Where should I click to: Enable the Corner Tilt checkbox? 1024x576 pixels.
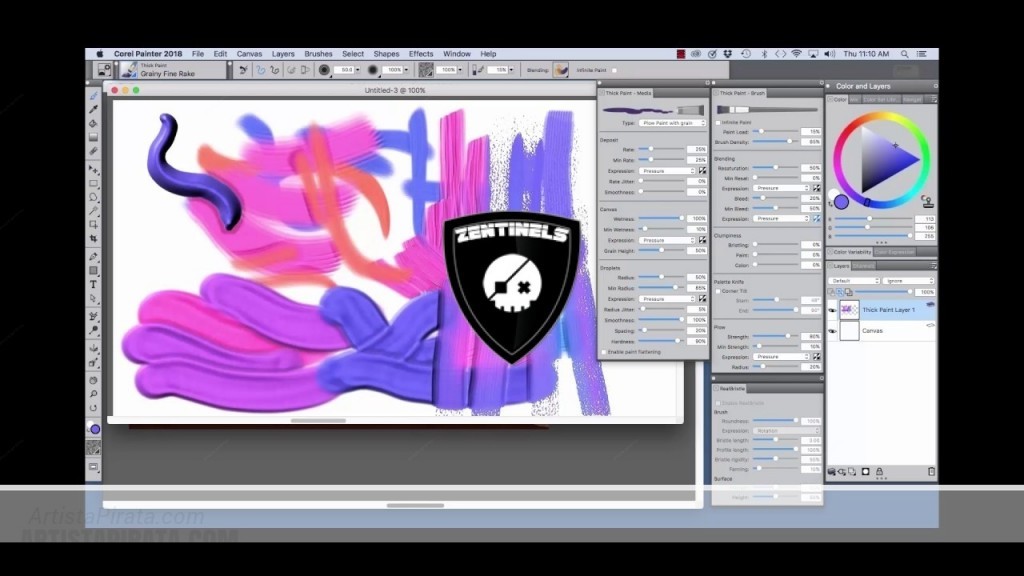pos(718,291)
